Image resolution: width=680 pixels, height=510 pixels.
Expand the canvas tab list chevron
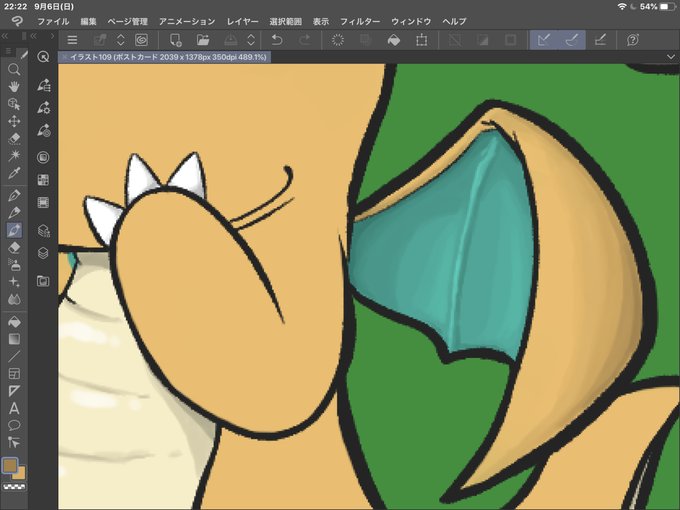(670, 57)
